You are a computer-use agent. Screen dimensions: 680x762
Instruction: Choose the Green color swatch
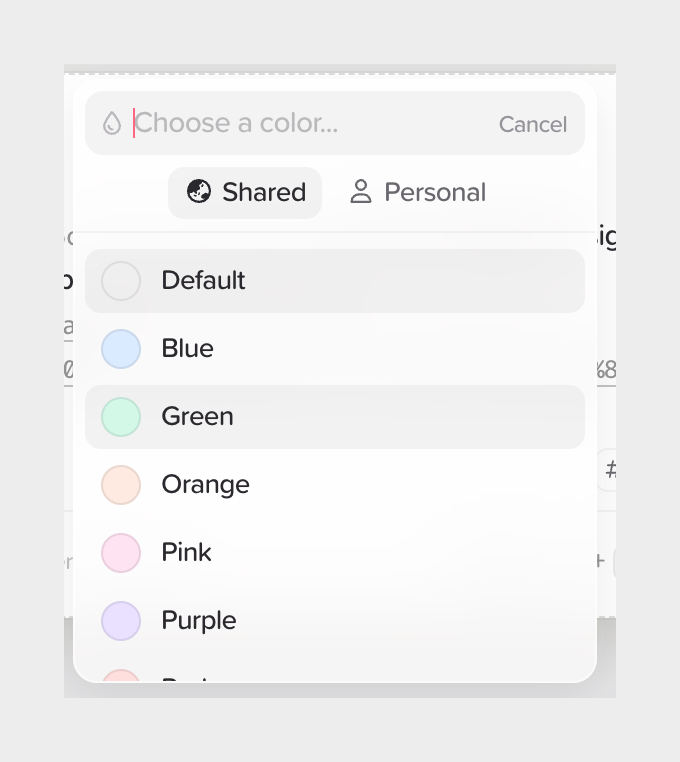[121, 417]
